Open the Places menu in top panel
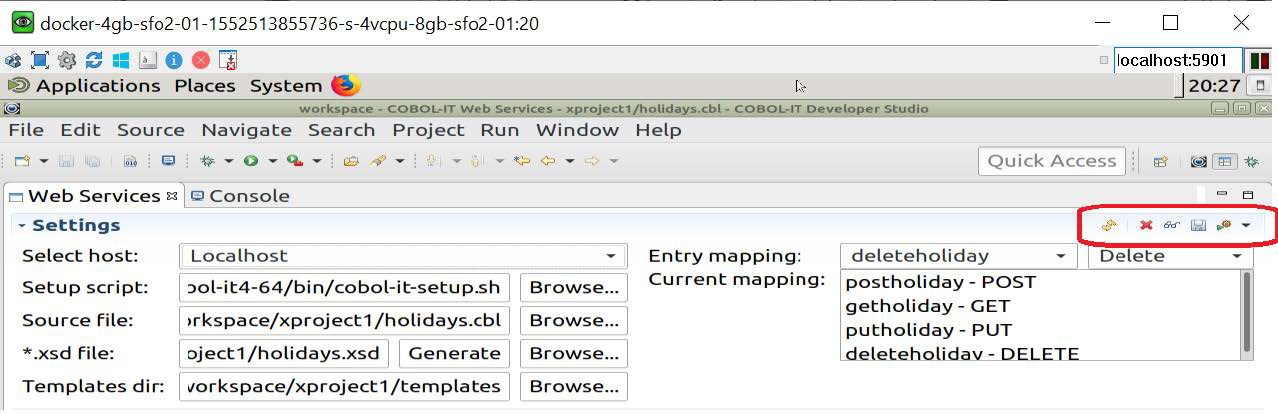1278x414 pixels. click(205, 86)
